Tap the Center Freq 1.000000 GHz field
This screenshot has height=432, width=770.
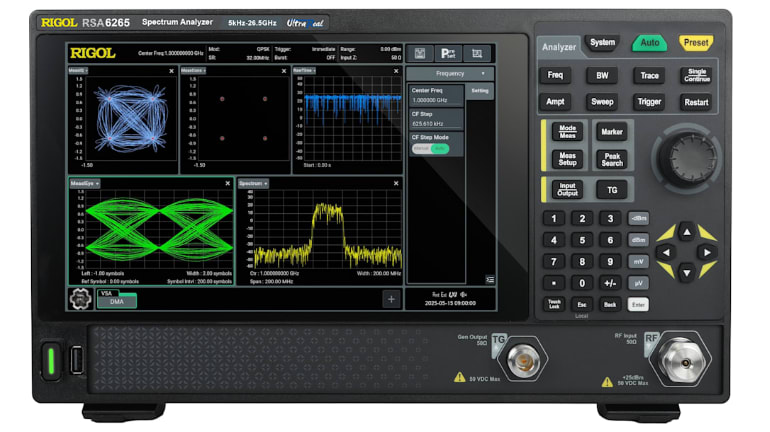pos(436,95)
